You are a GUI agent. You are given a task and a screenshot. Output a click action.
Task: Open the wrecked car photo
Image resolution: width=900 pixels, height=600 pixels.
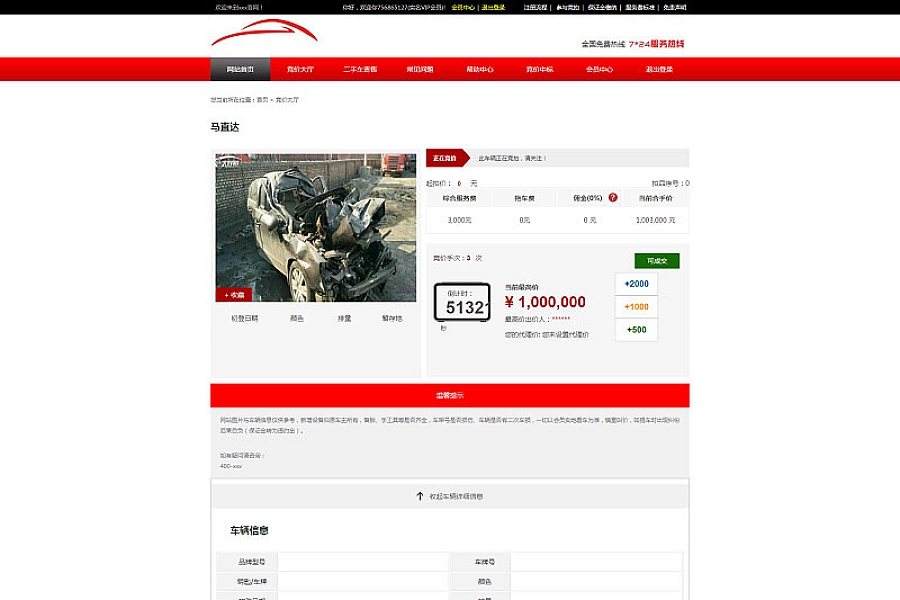pos(316,227)
